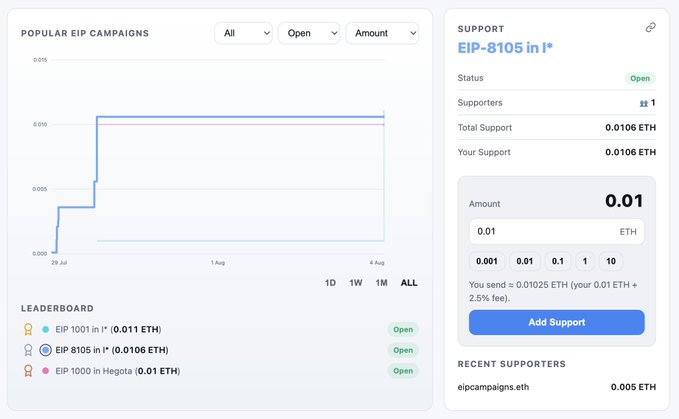
Task: Switch chart range to 1M
Action: 382,283
